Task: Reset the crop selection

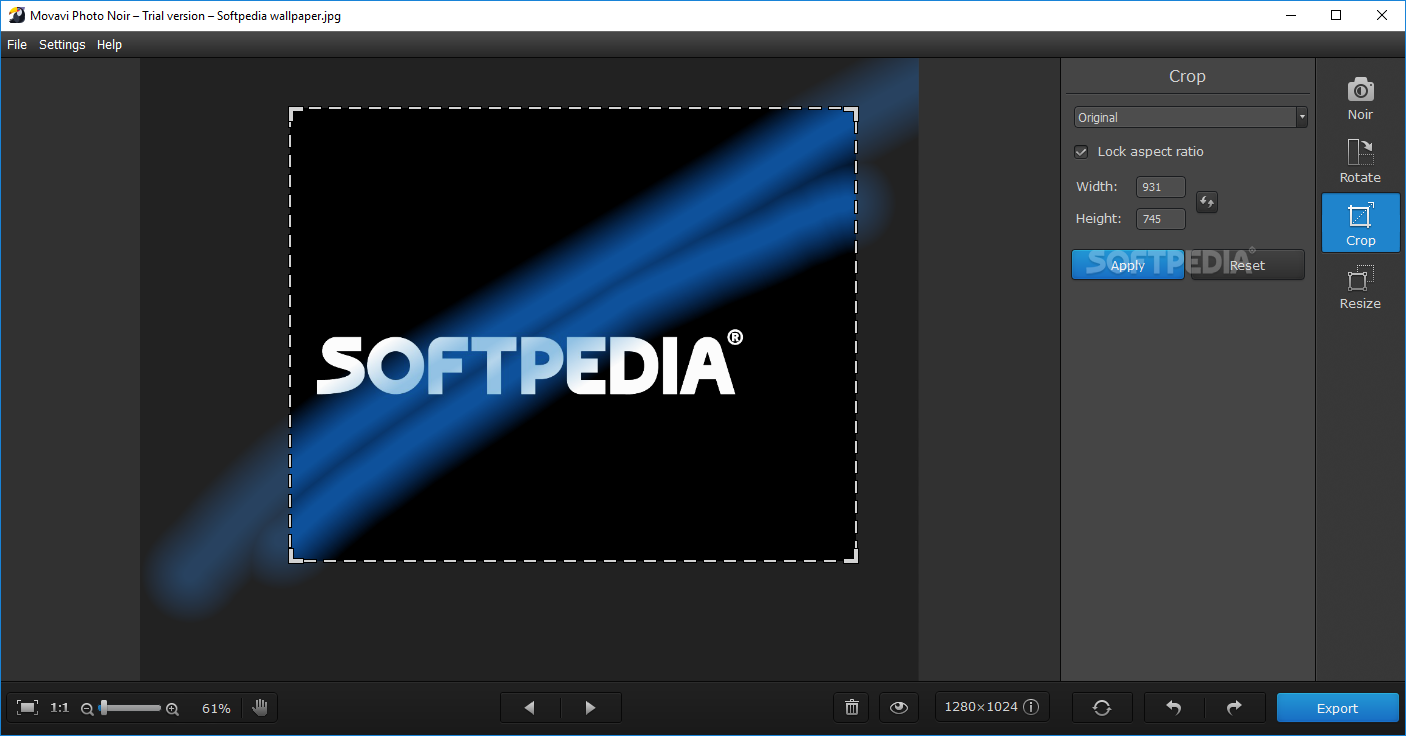Action: pyautogui.click(x=1248, y=265)
